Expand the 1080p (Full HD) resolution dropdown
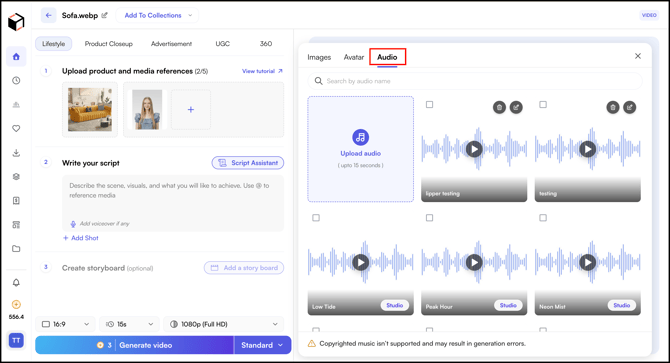The image size is (670, 363). (x=223, y=324)
